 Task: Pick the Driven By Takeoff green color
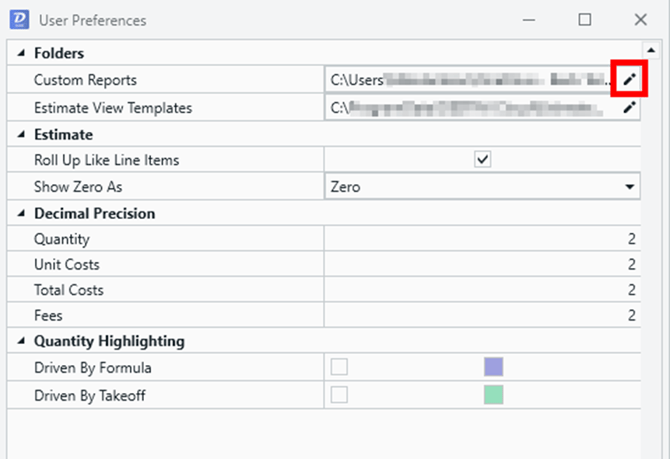tap(493, 394)
